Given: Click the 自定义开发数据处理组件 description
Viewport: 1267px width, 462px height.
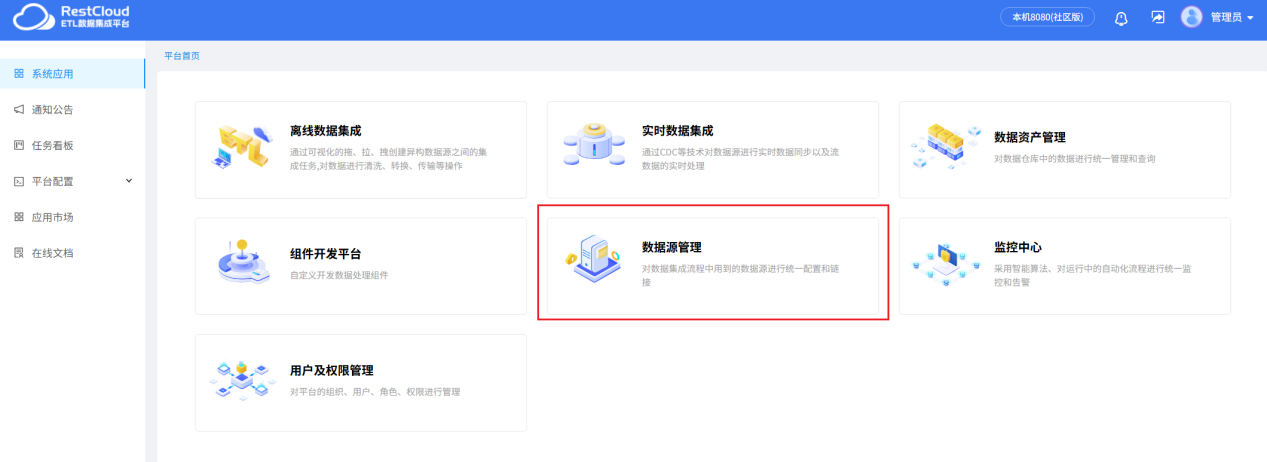Looking at the screenshot, I should (339, 275).
